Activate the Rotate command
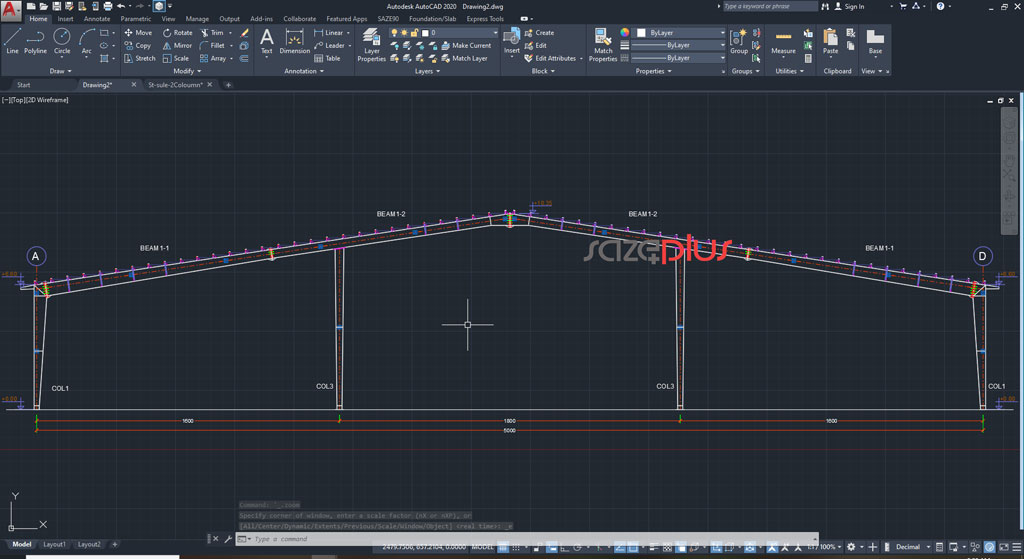The height and width of the screenshot is (559, 1024). coord(177,33)
